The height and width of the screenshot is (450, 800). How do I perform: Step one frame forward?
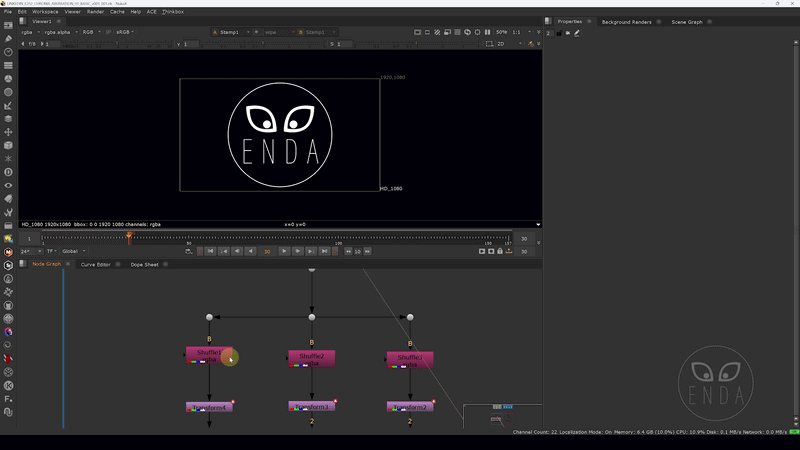point(297,251)
